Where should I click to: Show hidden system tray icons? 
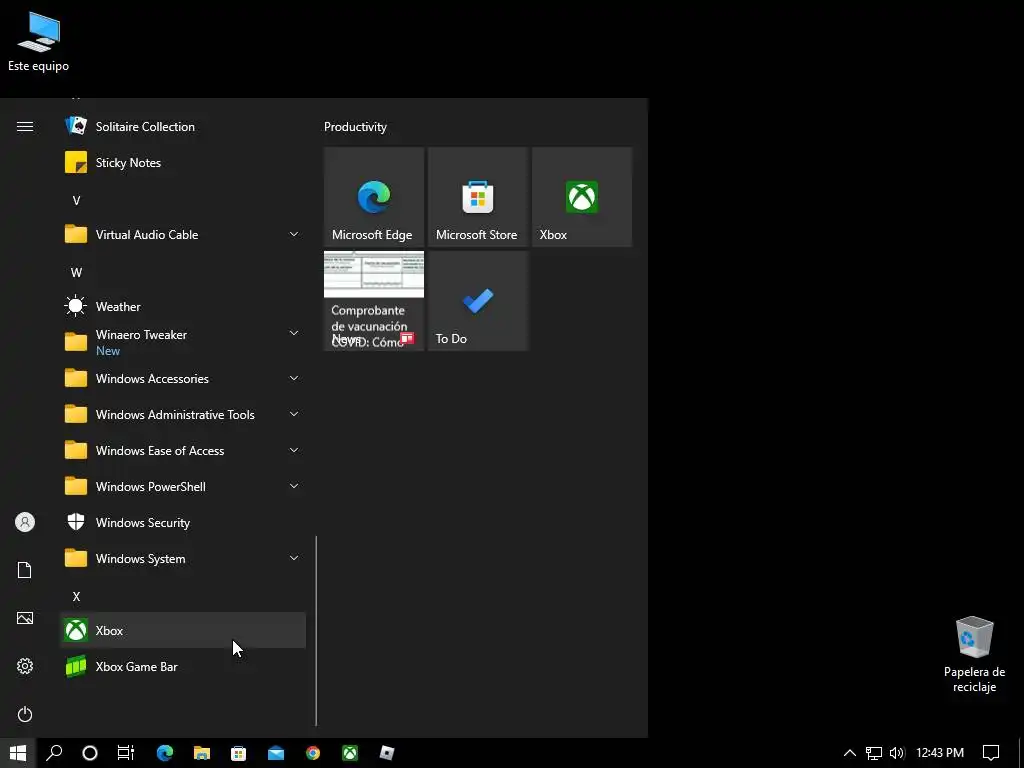coord(850,753)
